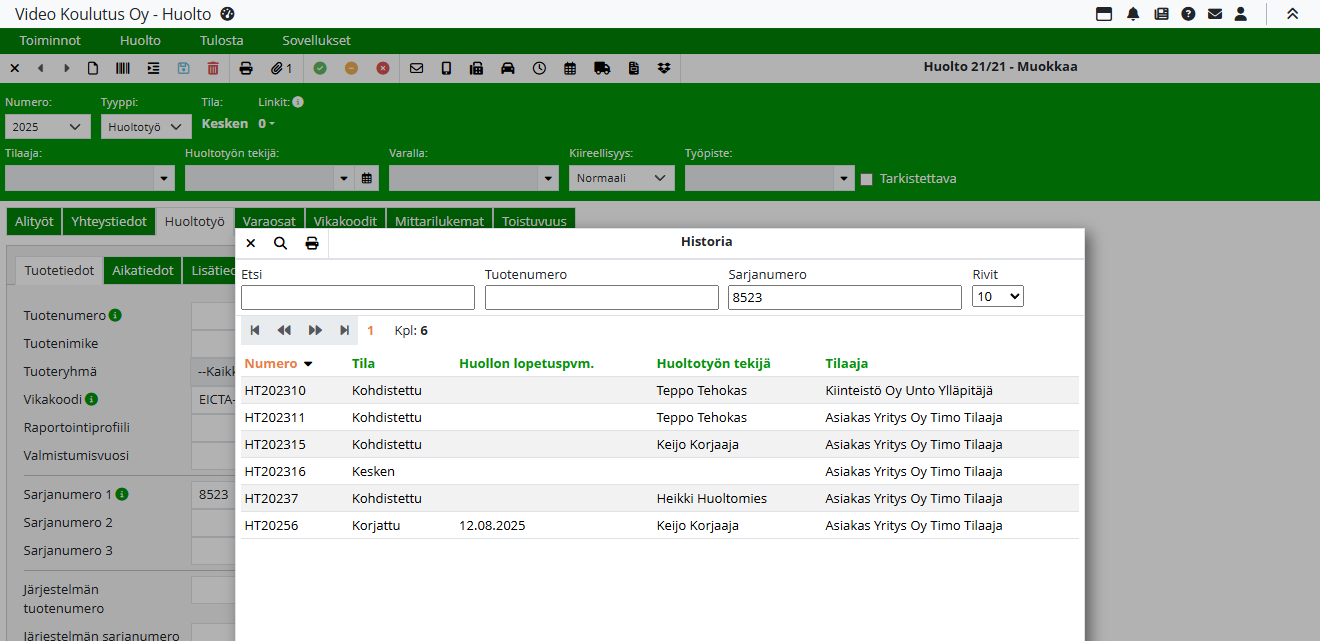Open the Tulosta menu
This screenshot has width=1320, height=641.
pyautogui.click(x=221, y=41)
